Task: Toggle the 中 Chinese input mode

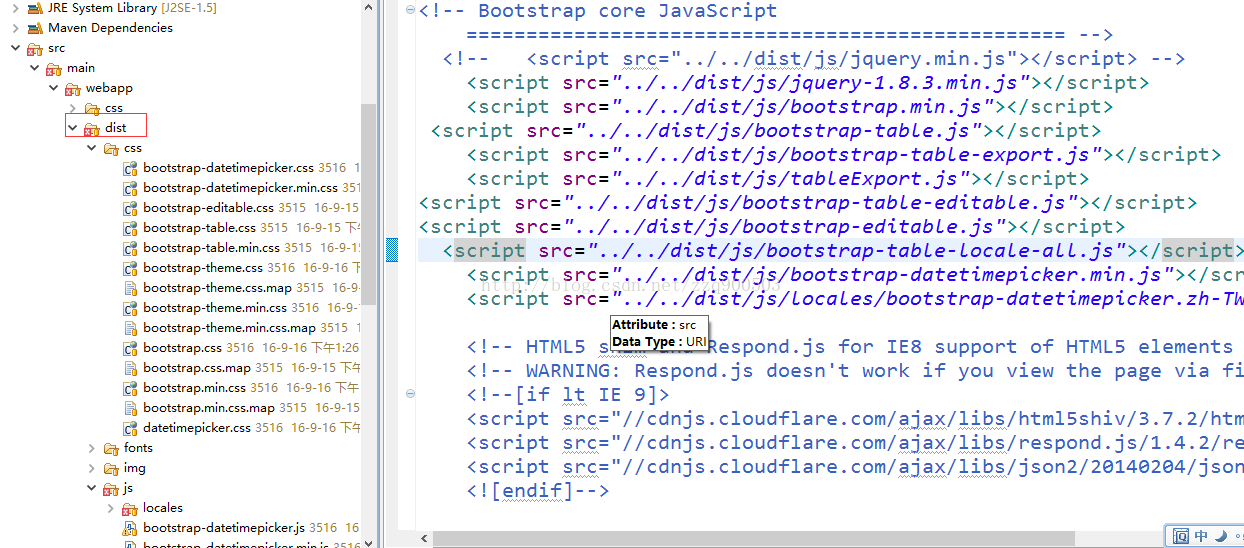Action: pyautogui.click(x=1201, y=537)
